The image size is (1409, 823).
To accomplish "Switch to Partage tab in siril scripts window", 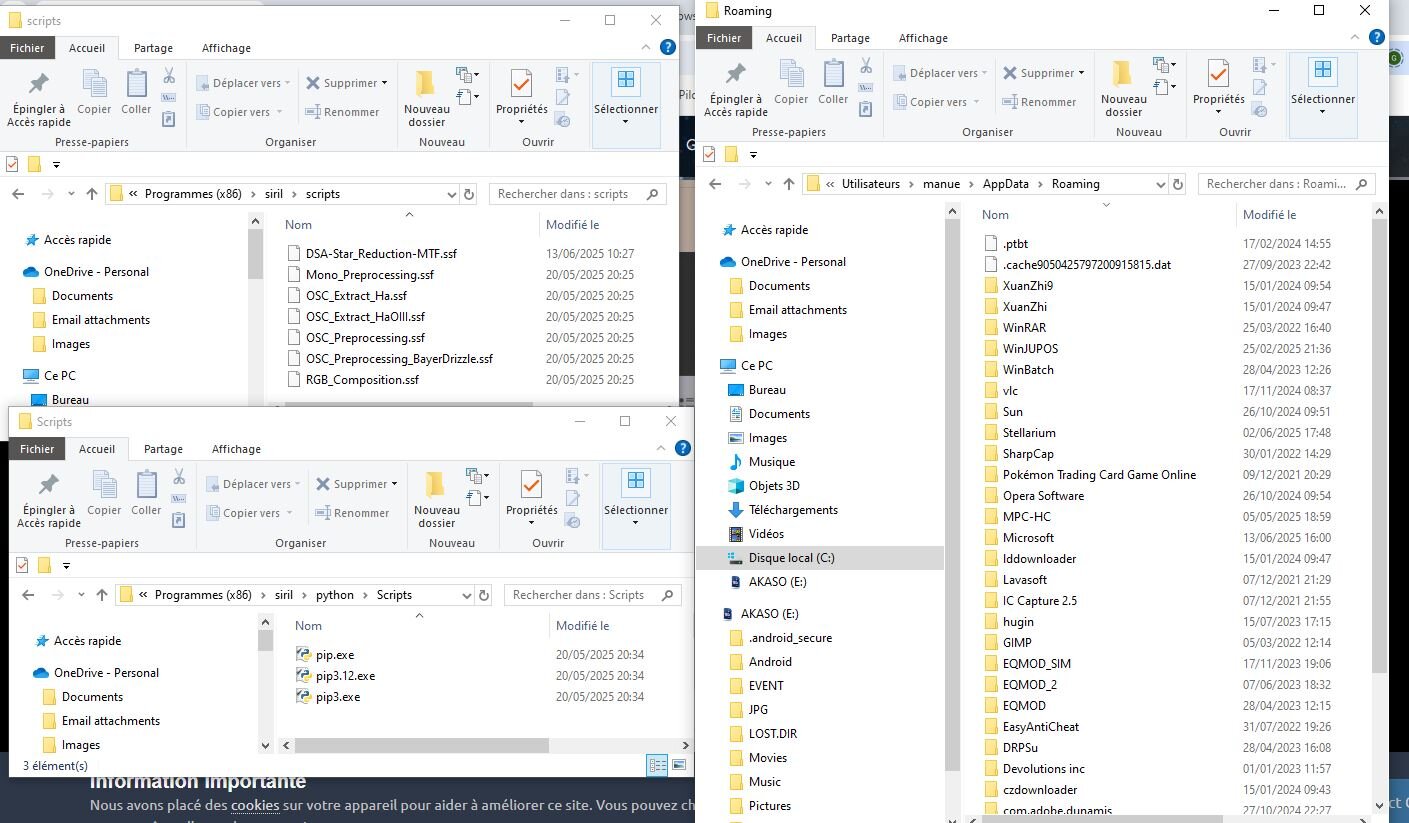I will coord(153,48).
